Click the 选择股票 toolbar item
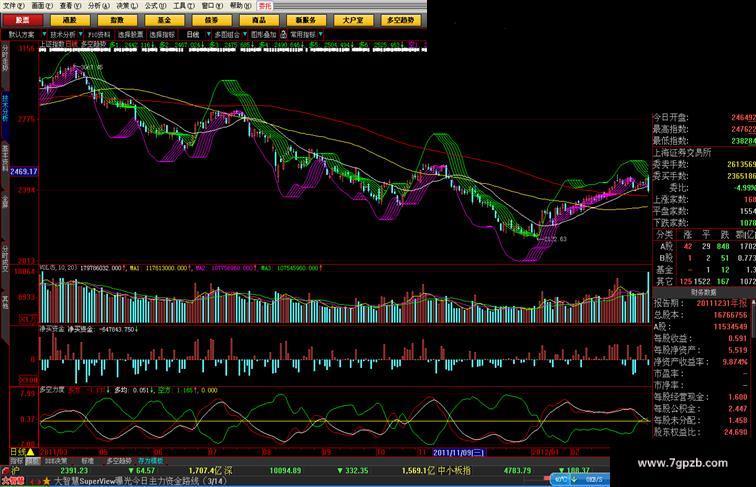The image size is (756, 487). (x=131, y=35)
